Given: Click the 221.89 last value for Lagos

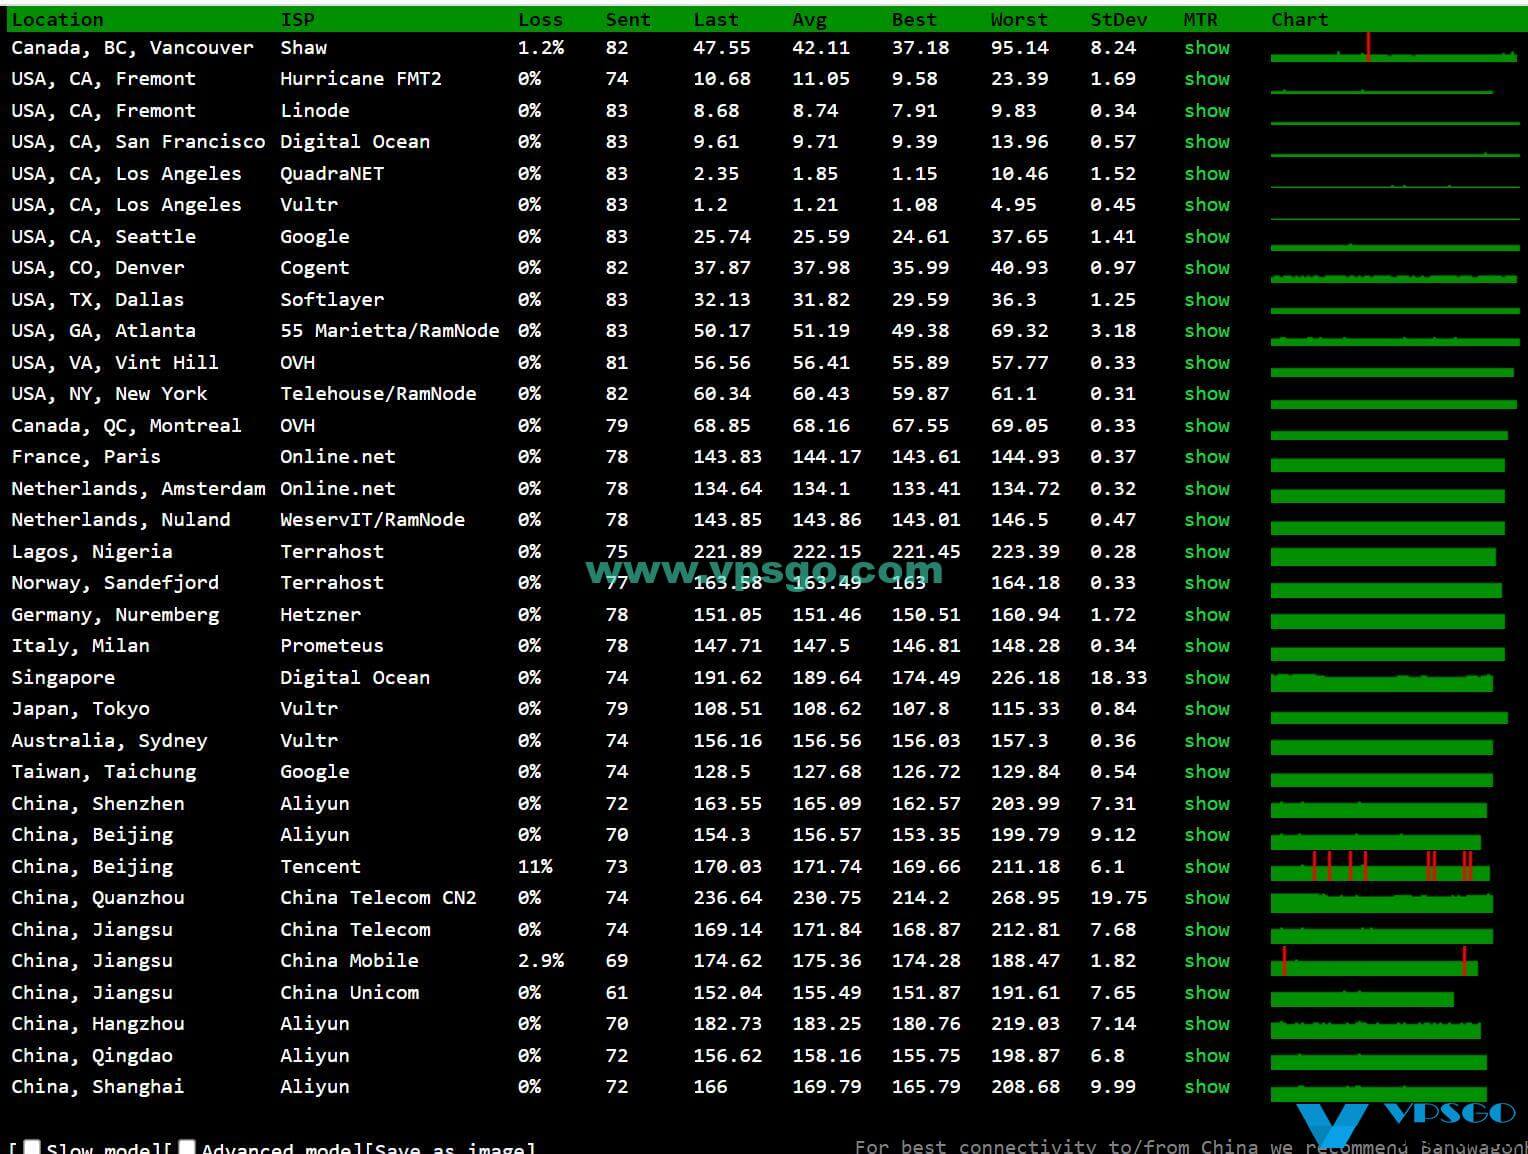Looking at the screenshot, I should pyautogui.click(x=727, y=552).
